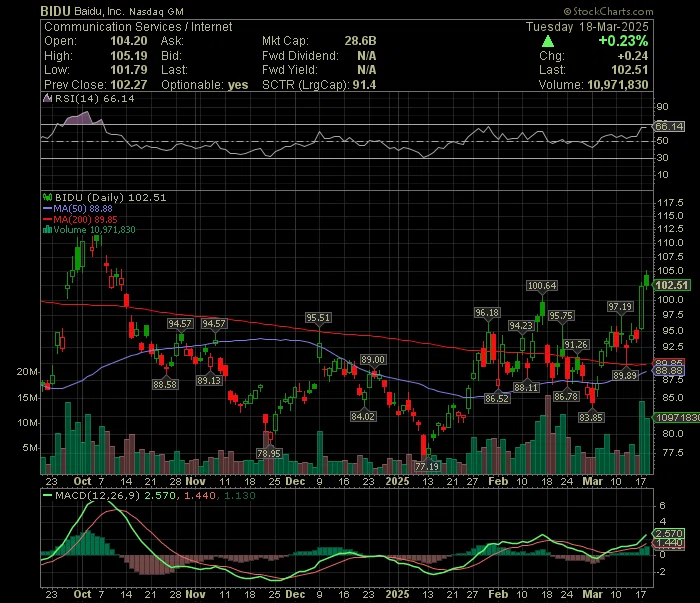Screen dimensions: 700x603
Task: Click the 'MA(200) 89.85' legend text
Action: (85, 220)
